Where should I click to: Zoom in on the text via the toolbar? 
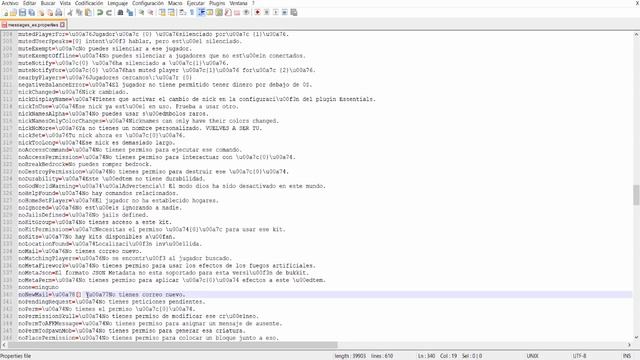[x=141, y=13]
